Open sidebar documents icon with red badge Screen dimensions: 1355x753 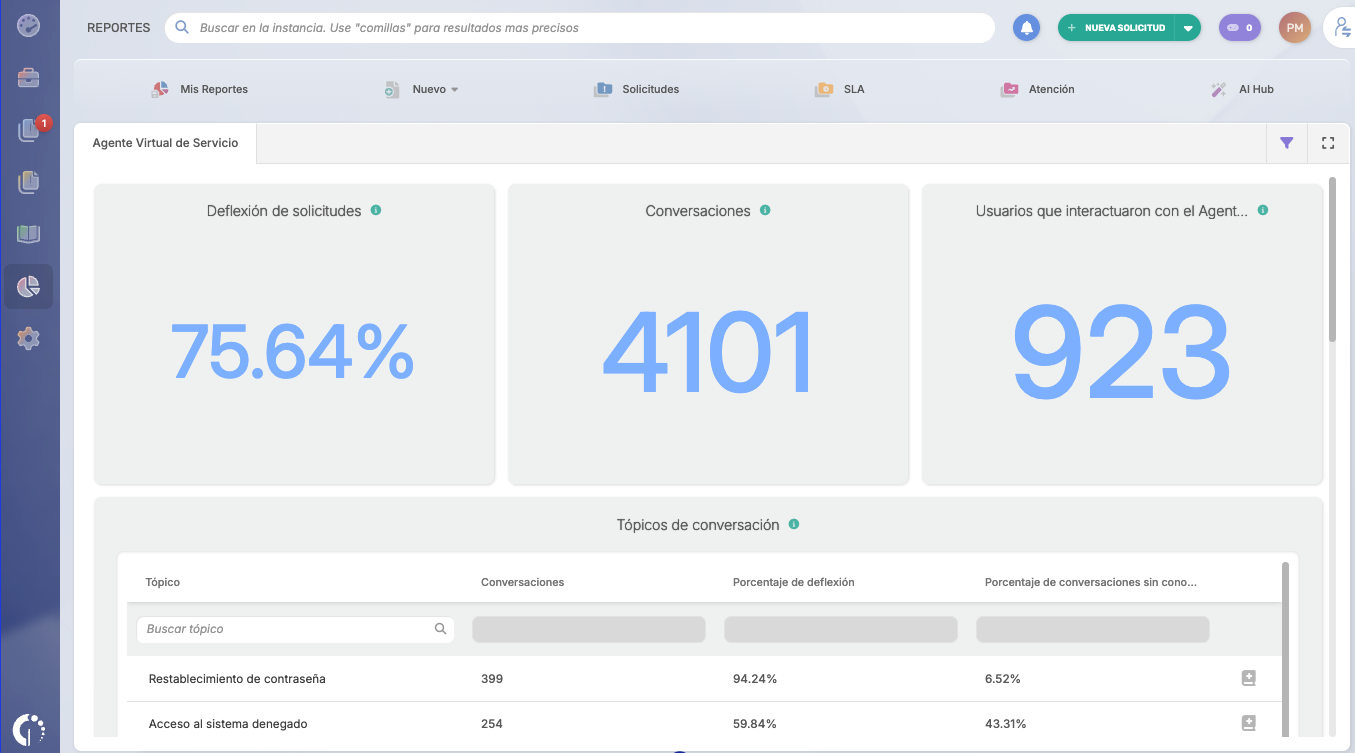[x=28, y=130]
